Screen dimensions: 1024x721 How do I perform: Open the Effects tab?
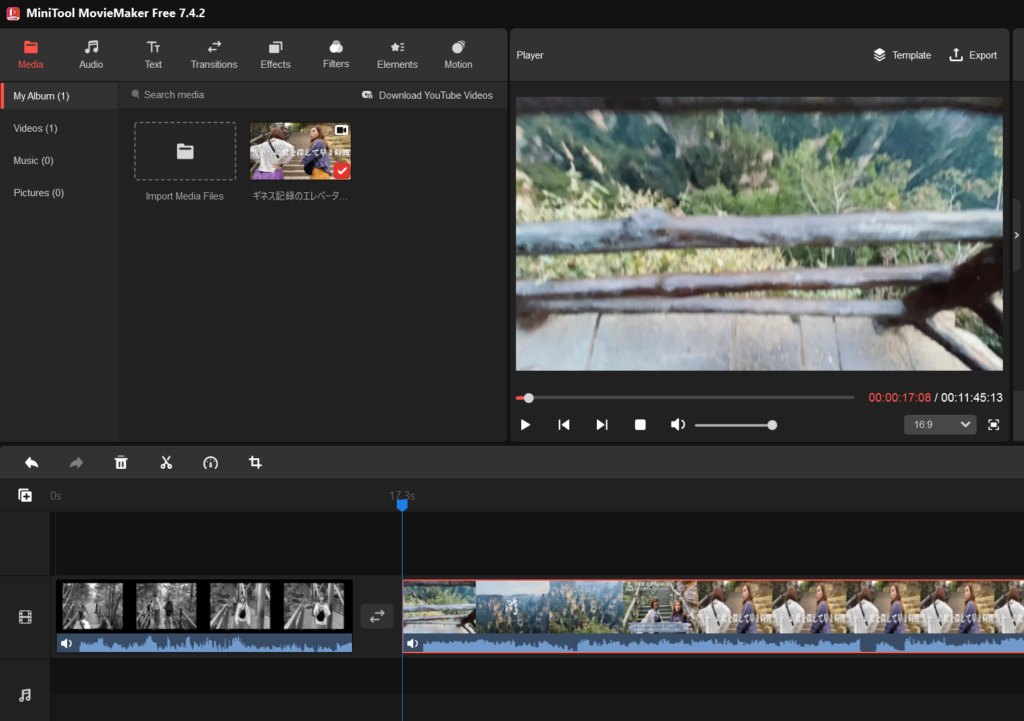275,54
